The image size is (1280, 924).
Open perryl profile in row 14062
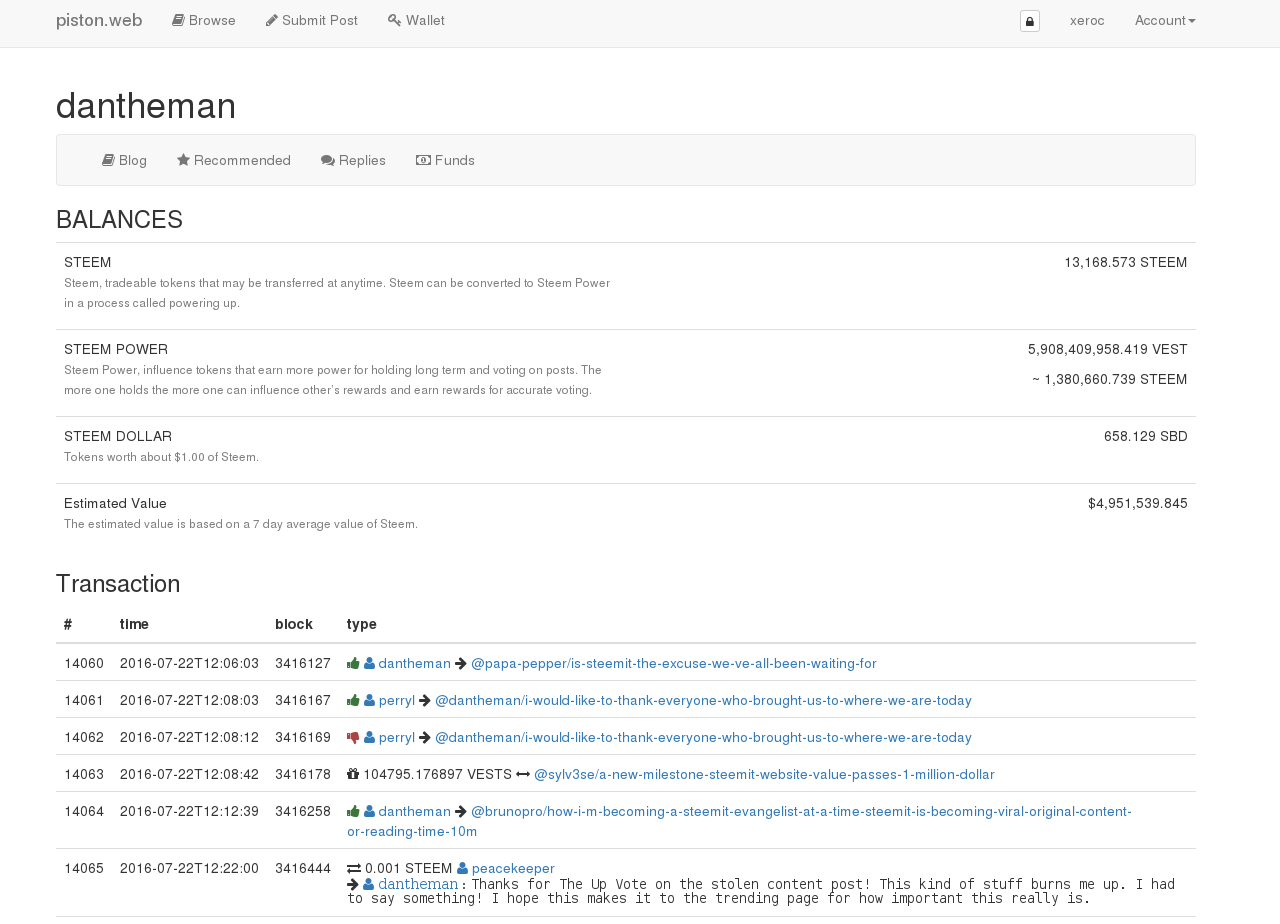coord(396,737)
